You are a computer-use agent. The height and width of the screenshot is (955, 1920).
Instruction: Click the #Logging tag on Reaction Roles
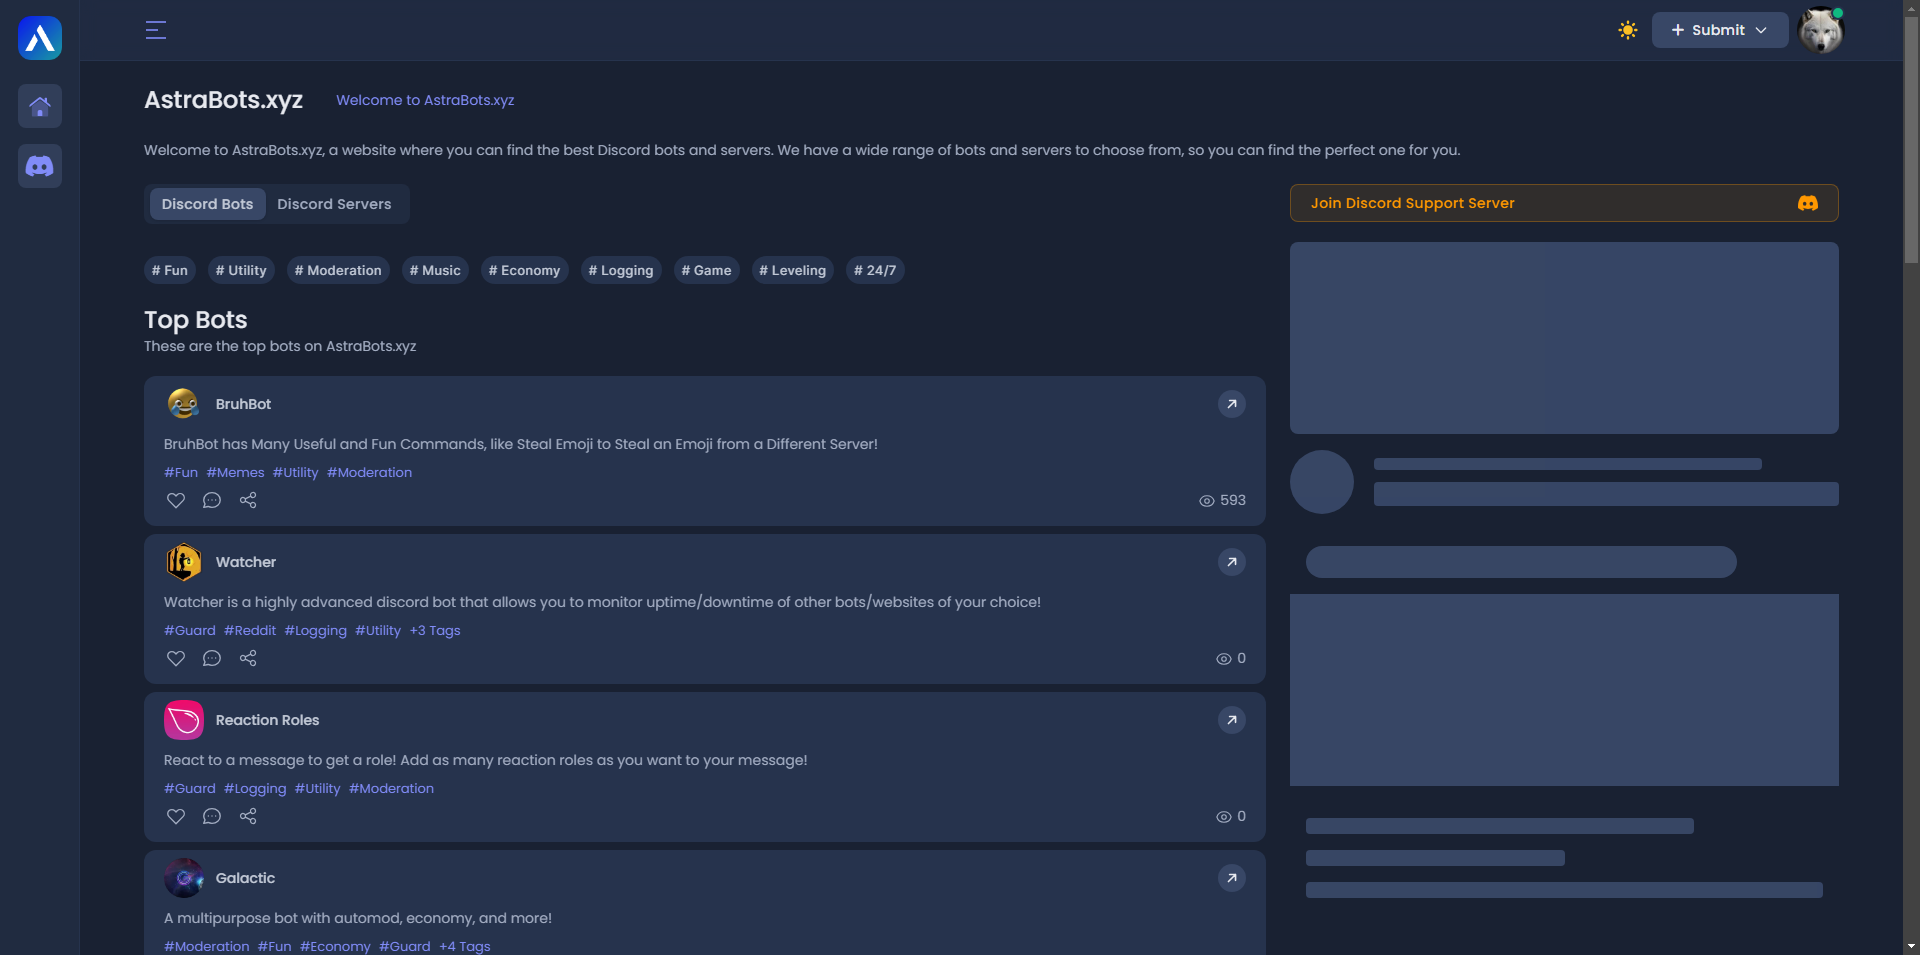255,788
